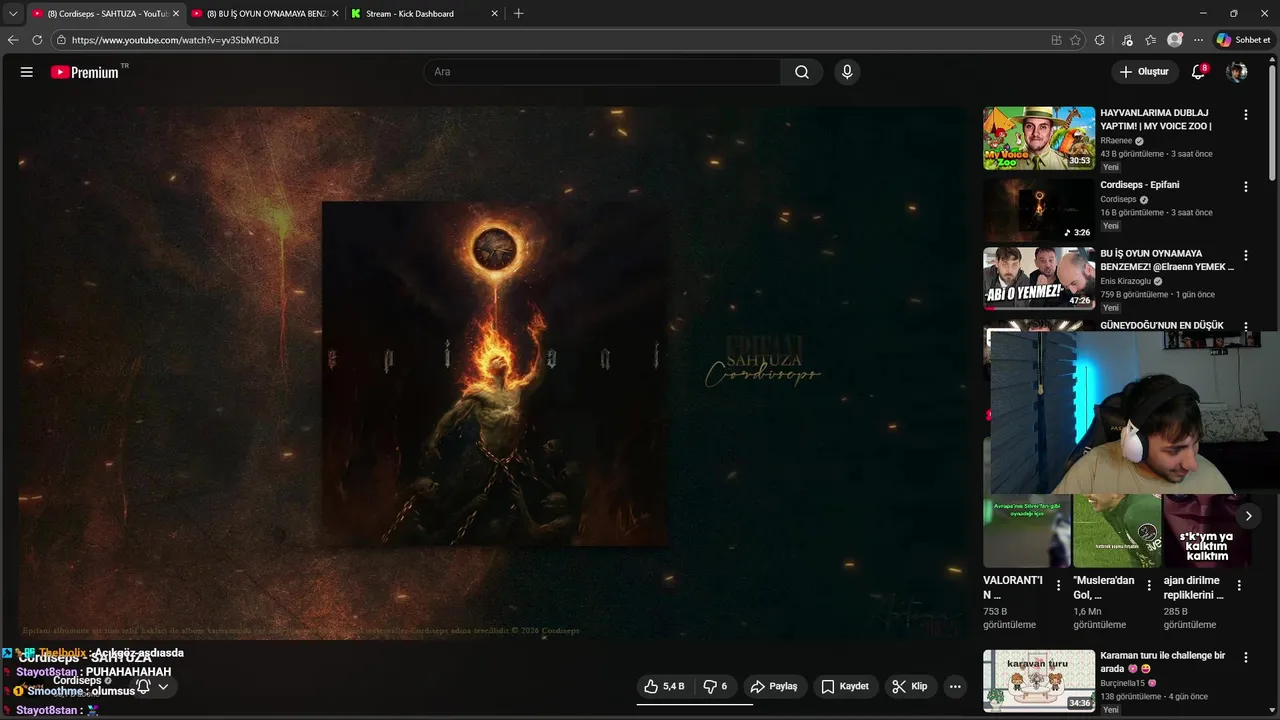Open the karavan turu thumbnail
The height and width of the screenshot is (720, 1280).
1039,681
